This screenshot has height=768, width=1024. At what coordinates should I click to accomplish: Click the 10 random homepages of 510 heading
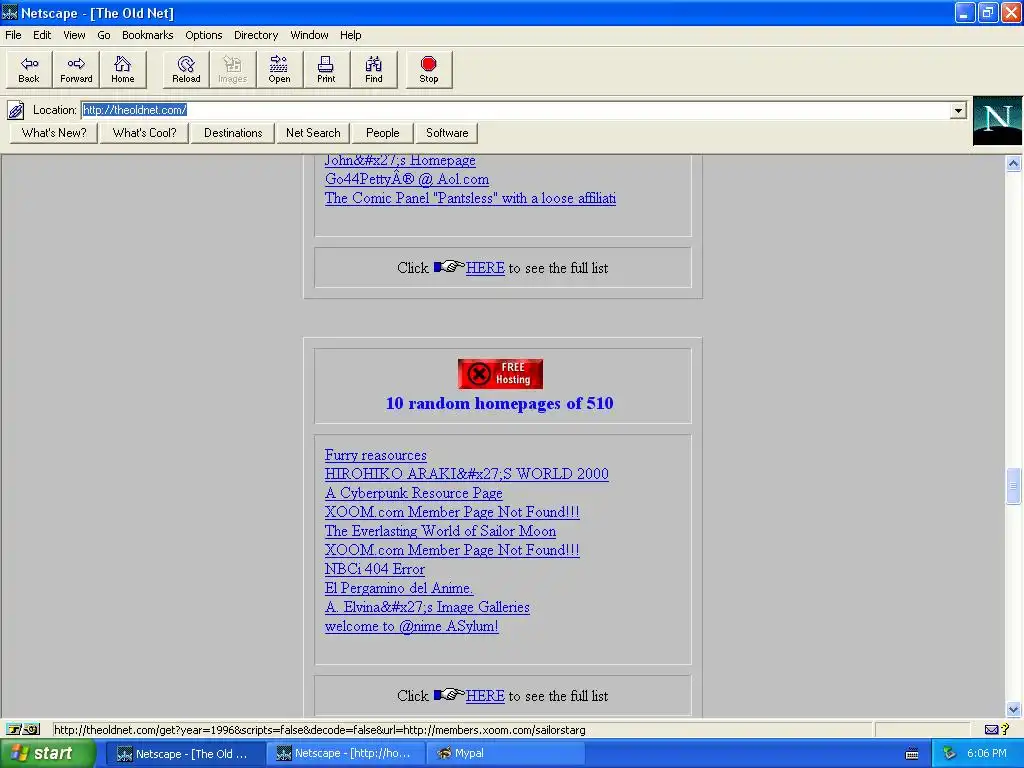500,404
